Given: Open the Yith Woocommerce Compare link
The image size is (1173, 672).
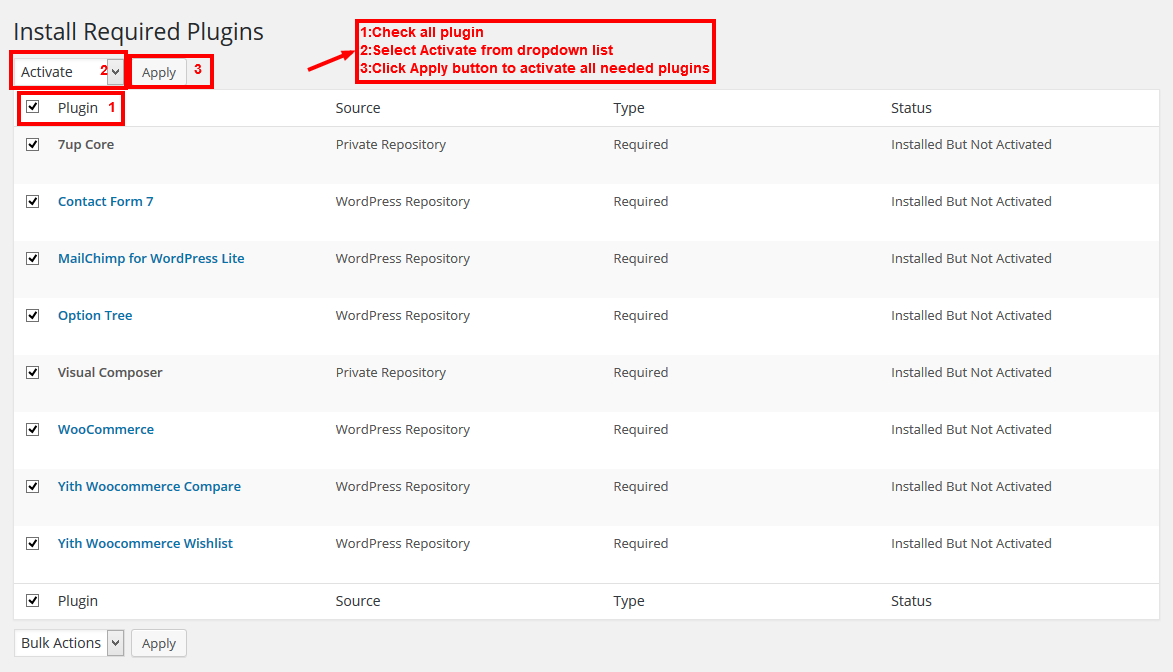Looking at the screenshot, I should (x=149, y=486).
